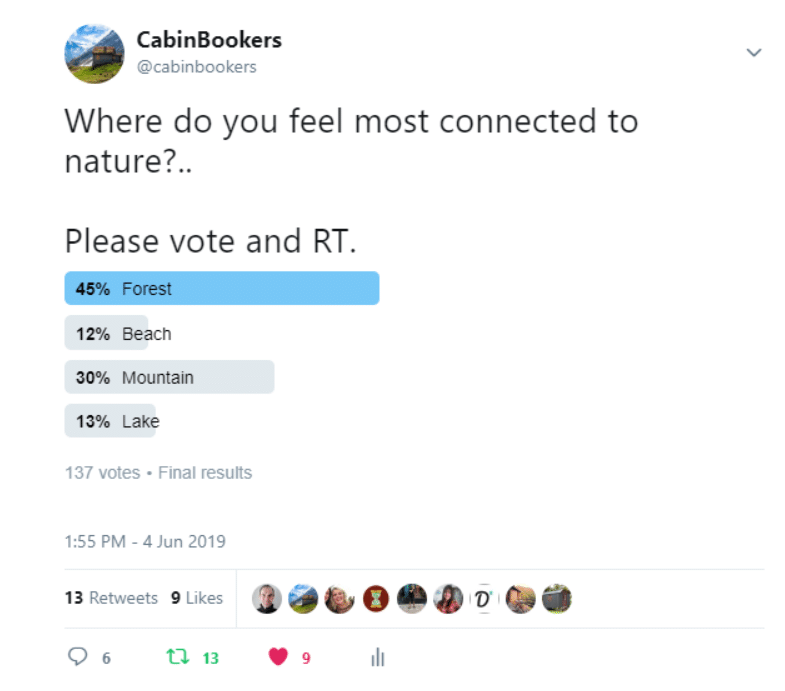Click the letter D avatar among likers

484,598
